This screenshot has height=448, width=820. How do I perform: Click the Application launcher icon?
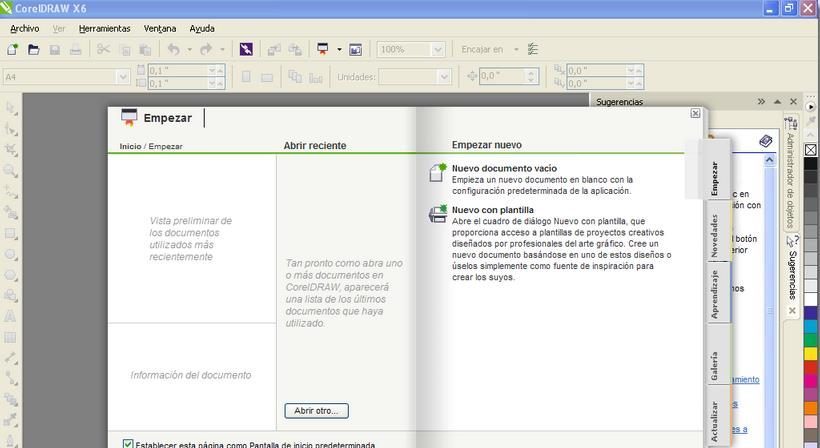(323, 49)
